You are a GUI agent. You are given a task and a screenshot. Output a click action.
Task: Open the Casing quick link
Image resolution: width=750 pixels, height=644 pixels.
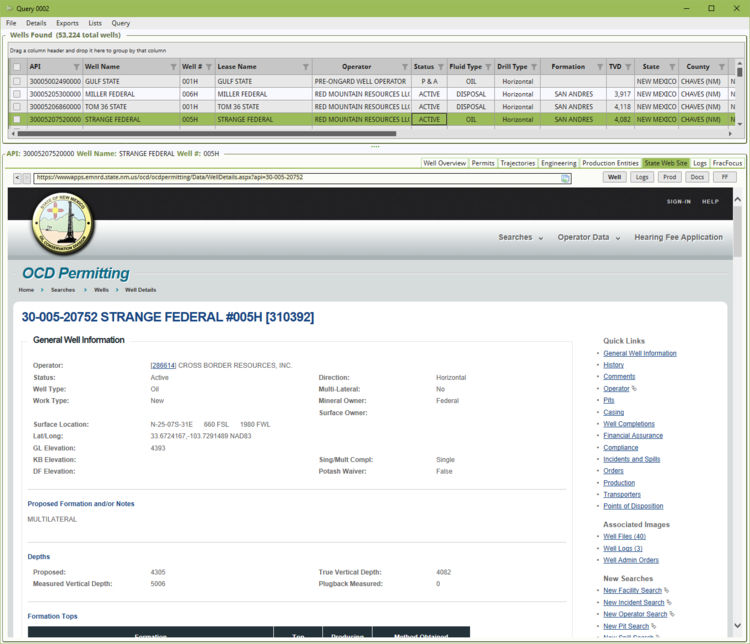(613, 412)
